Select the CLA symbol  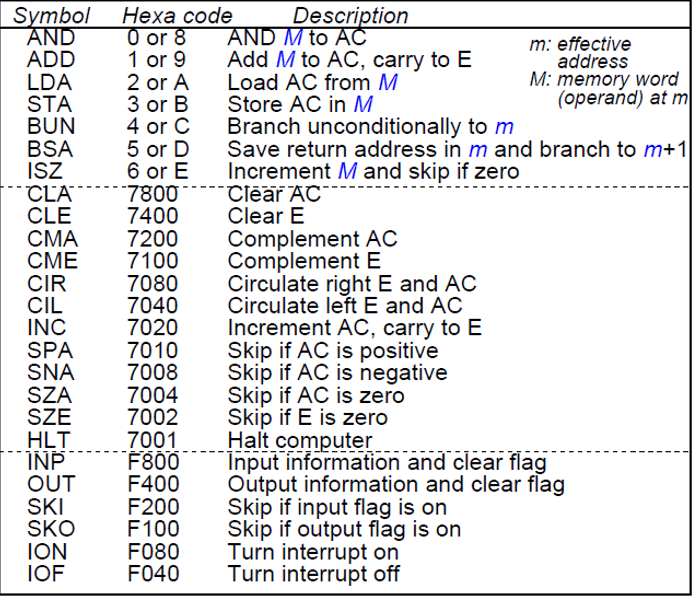49,194
